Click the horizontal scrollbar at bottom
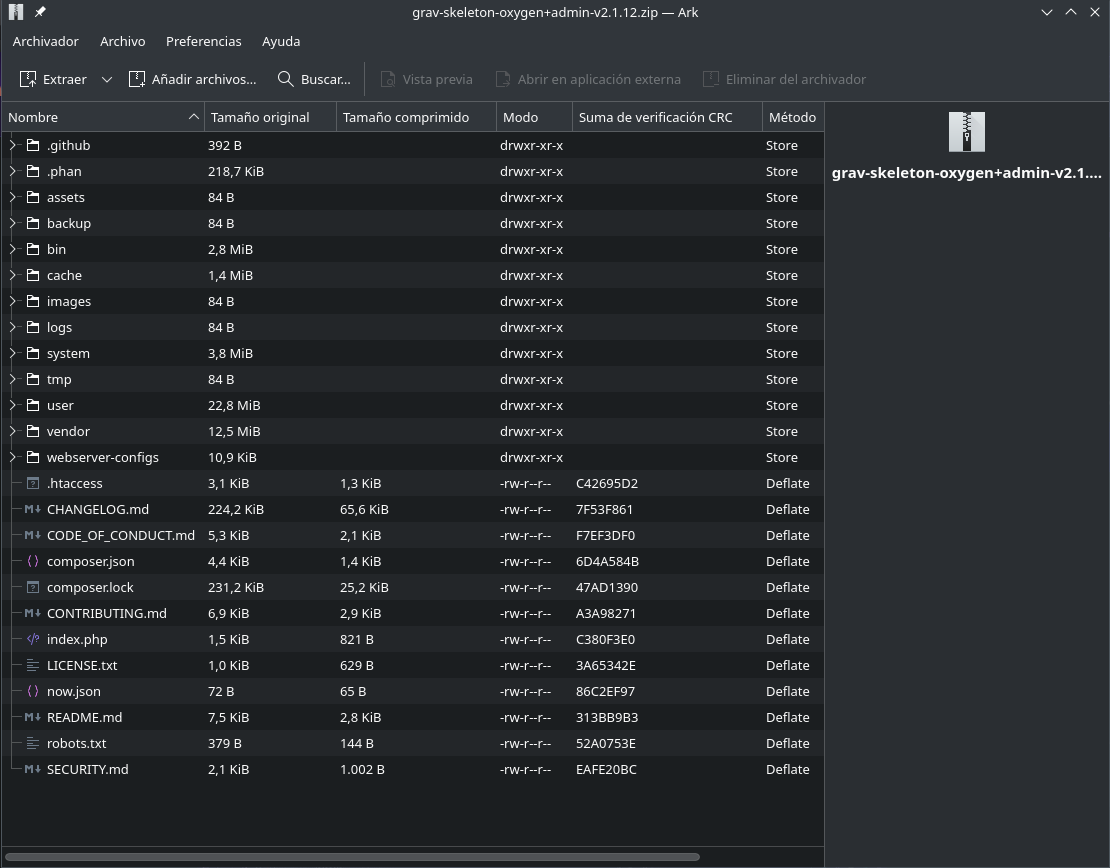1110x868 pixels. point(352,857)
